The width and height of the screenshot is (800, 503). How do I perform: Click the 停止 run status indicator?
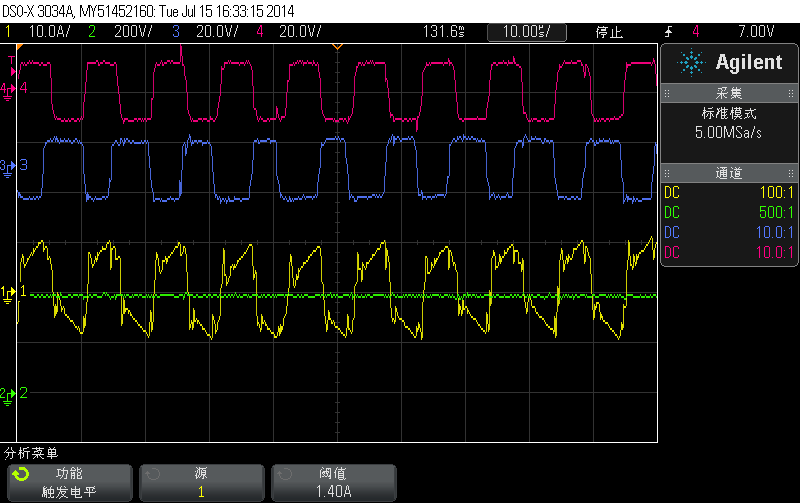click(x=609, y=33)
